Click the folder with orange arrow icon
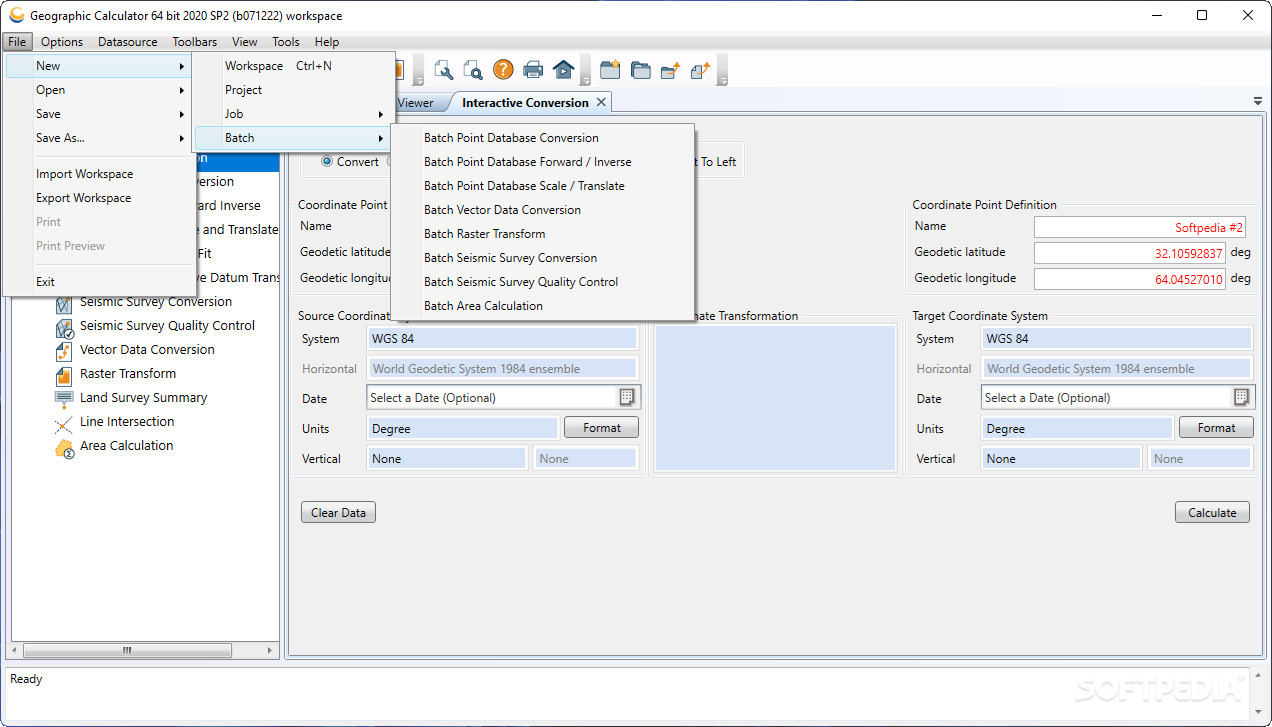This screenshot has width=1272, height=727. pyautogui.click(x=670, y=70)
